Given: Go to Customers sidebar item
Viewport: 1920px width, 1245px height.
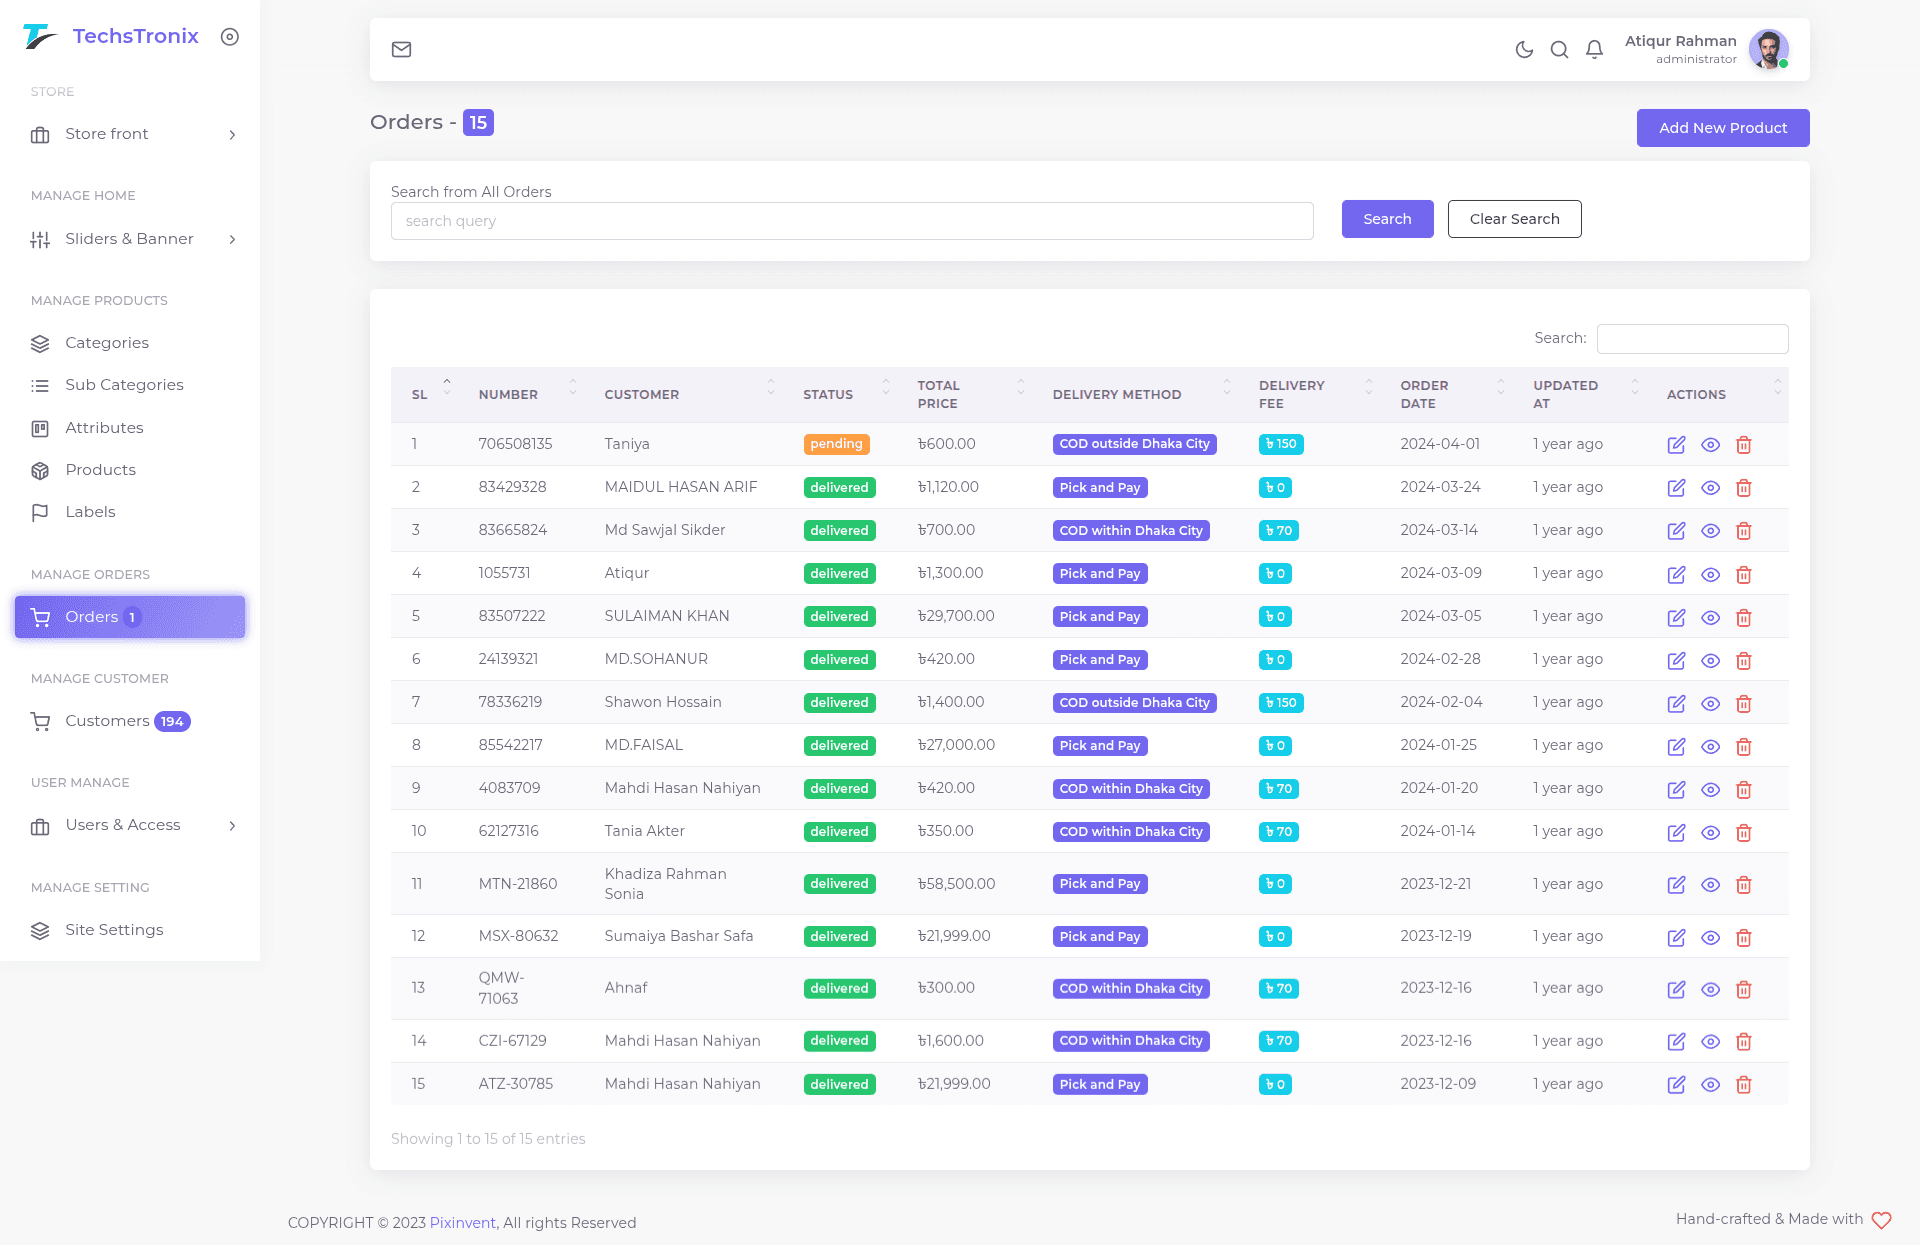Looking at the screenshot, I should point(107,721).
